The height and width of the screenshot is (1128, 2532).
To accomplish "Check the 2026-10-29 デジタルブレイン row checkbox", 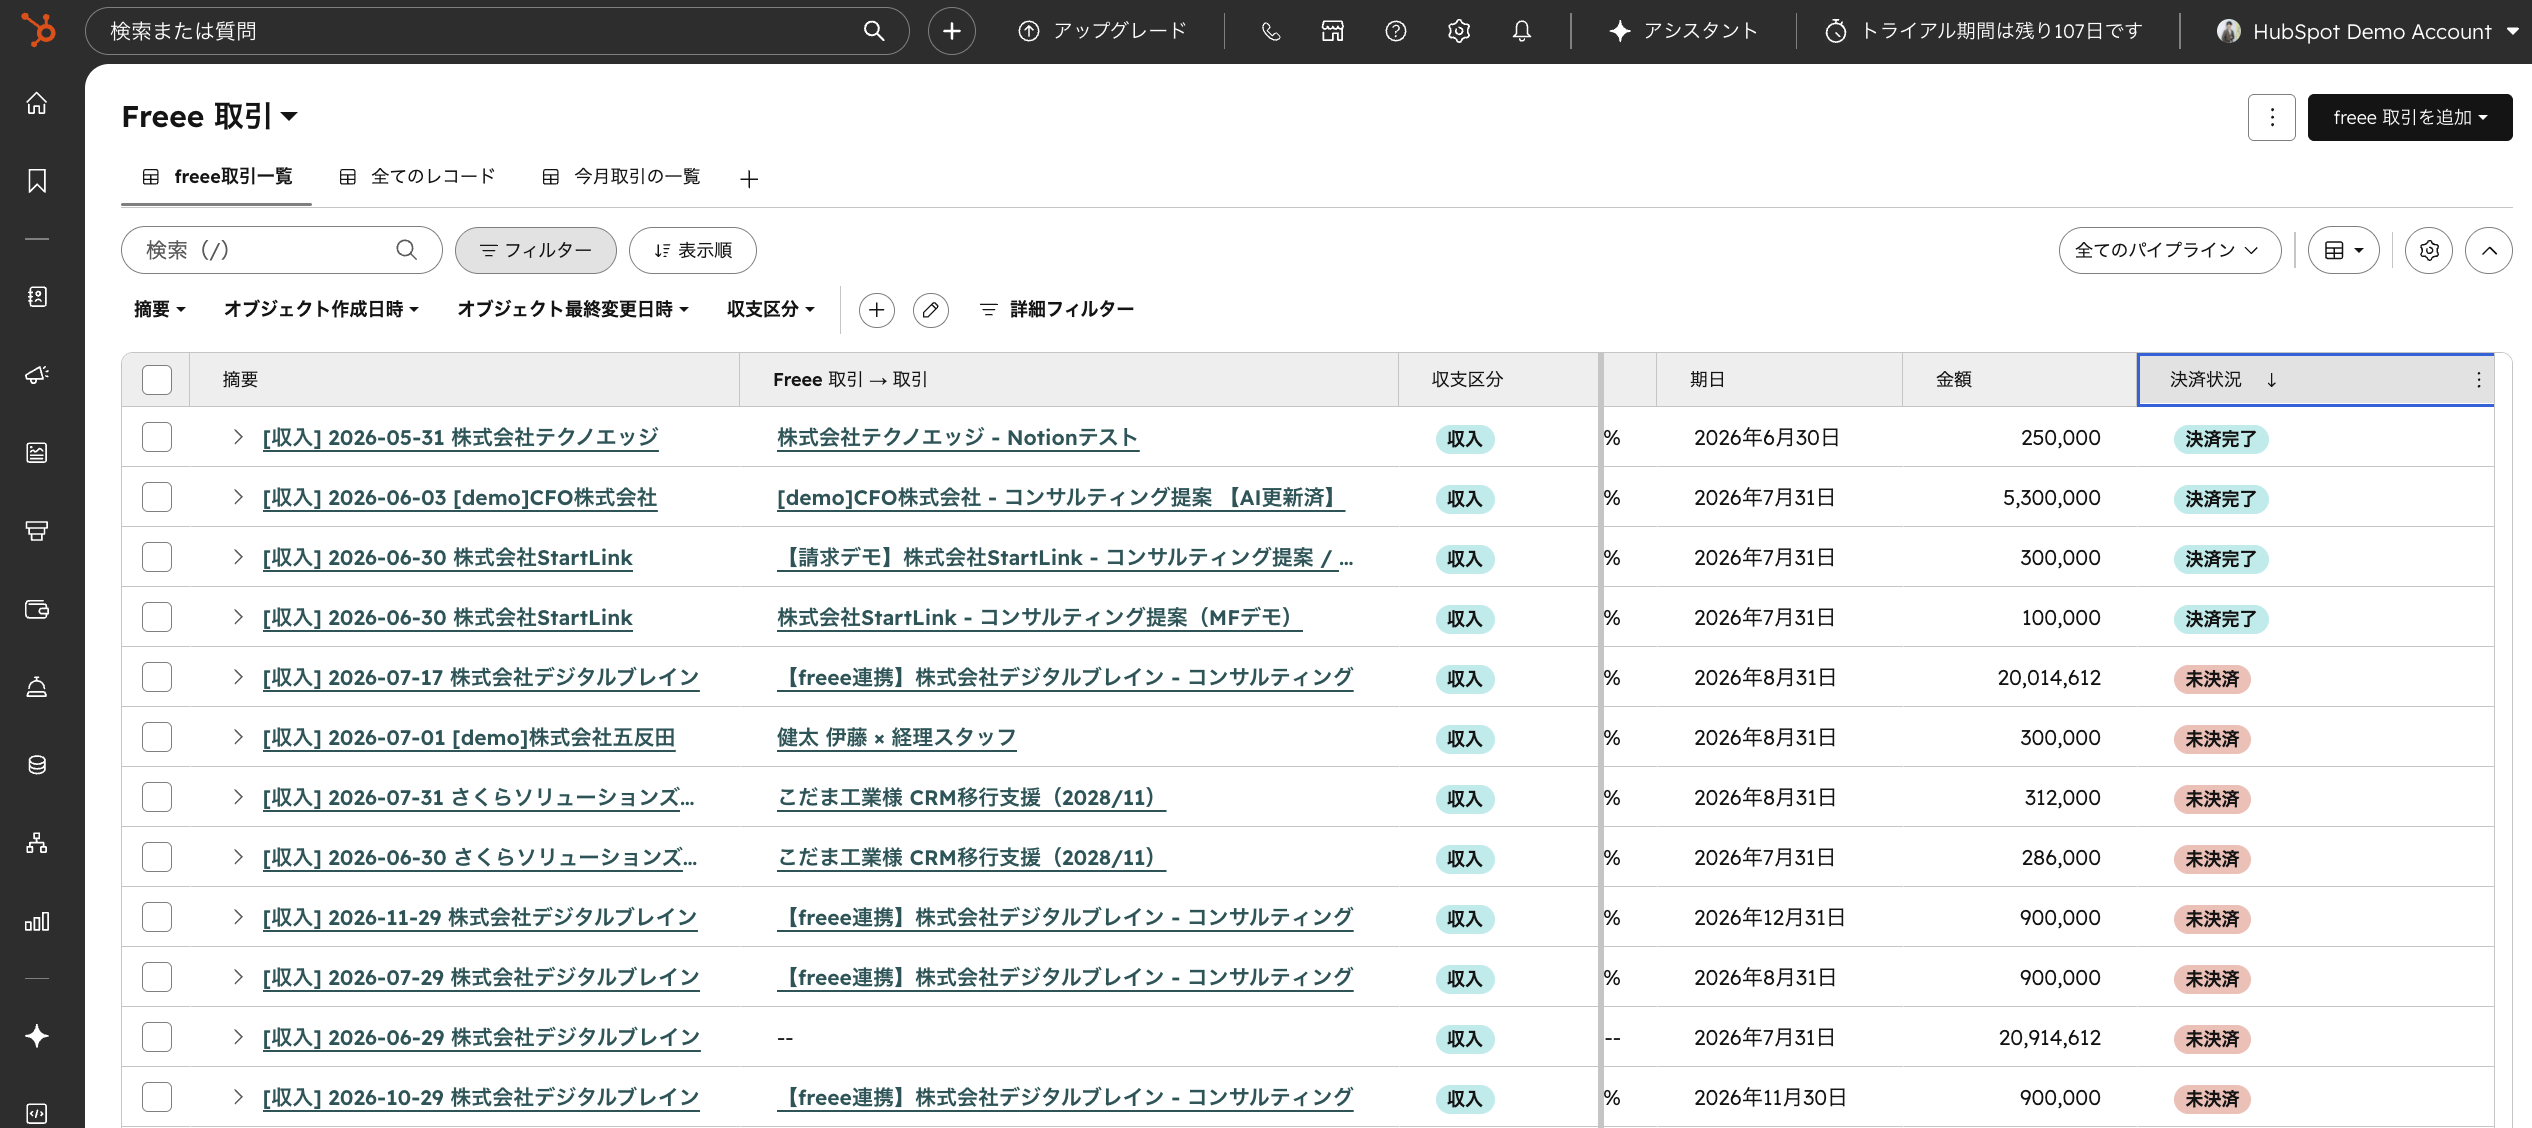I will [157, 1097].
